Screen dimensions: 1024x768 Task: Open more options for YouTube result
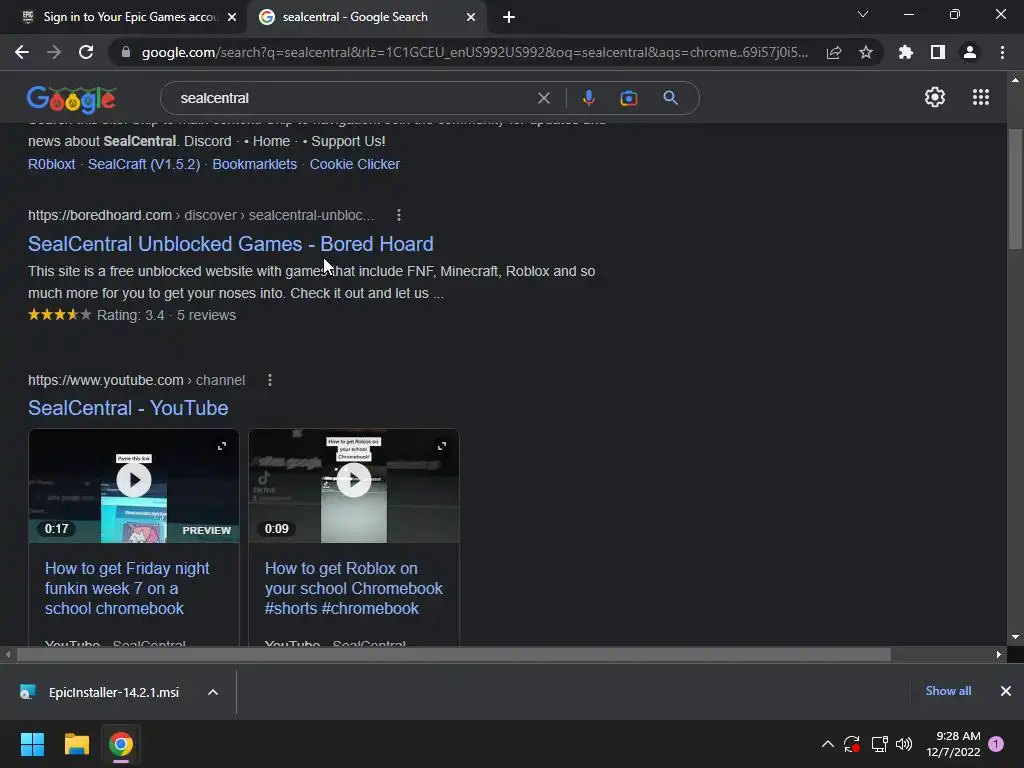[x=270, y=380]
